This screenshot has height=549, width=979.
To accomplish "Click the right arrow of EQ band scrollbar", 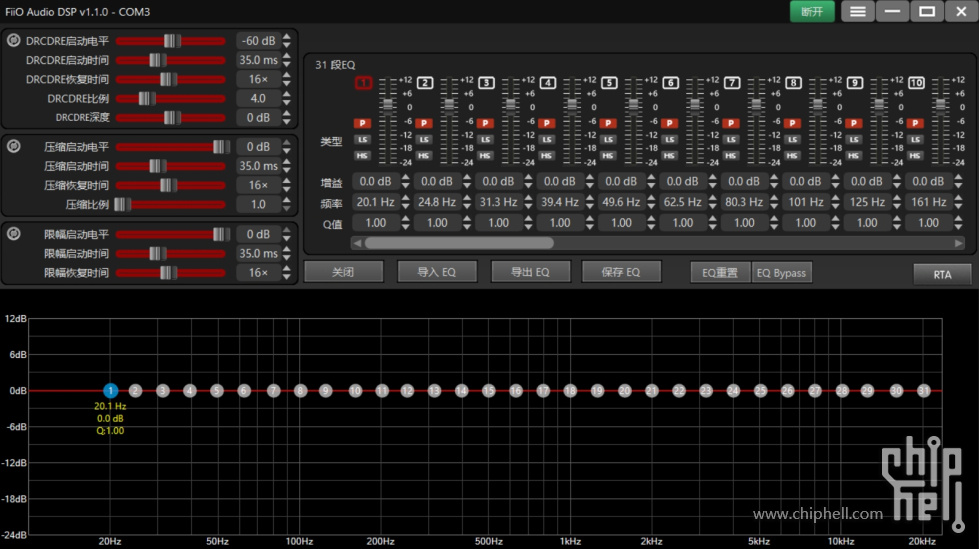I will pos(959,243).
